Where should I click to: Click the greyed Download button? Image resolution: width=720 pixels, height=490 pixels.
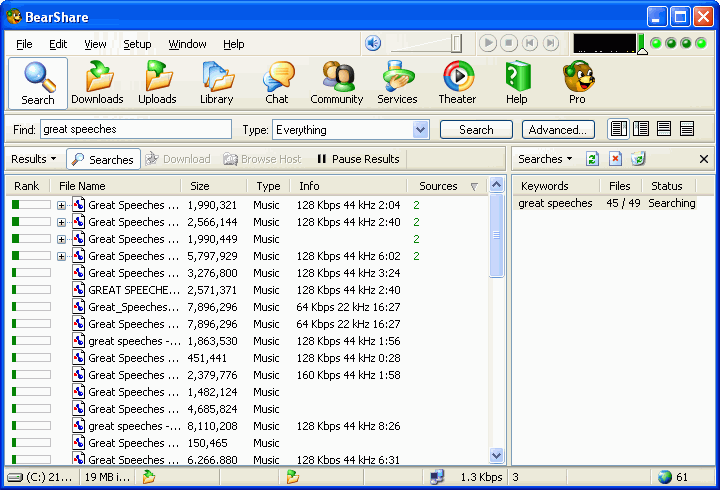[178, 159]
